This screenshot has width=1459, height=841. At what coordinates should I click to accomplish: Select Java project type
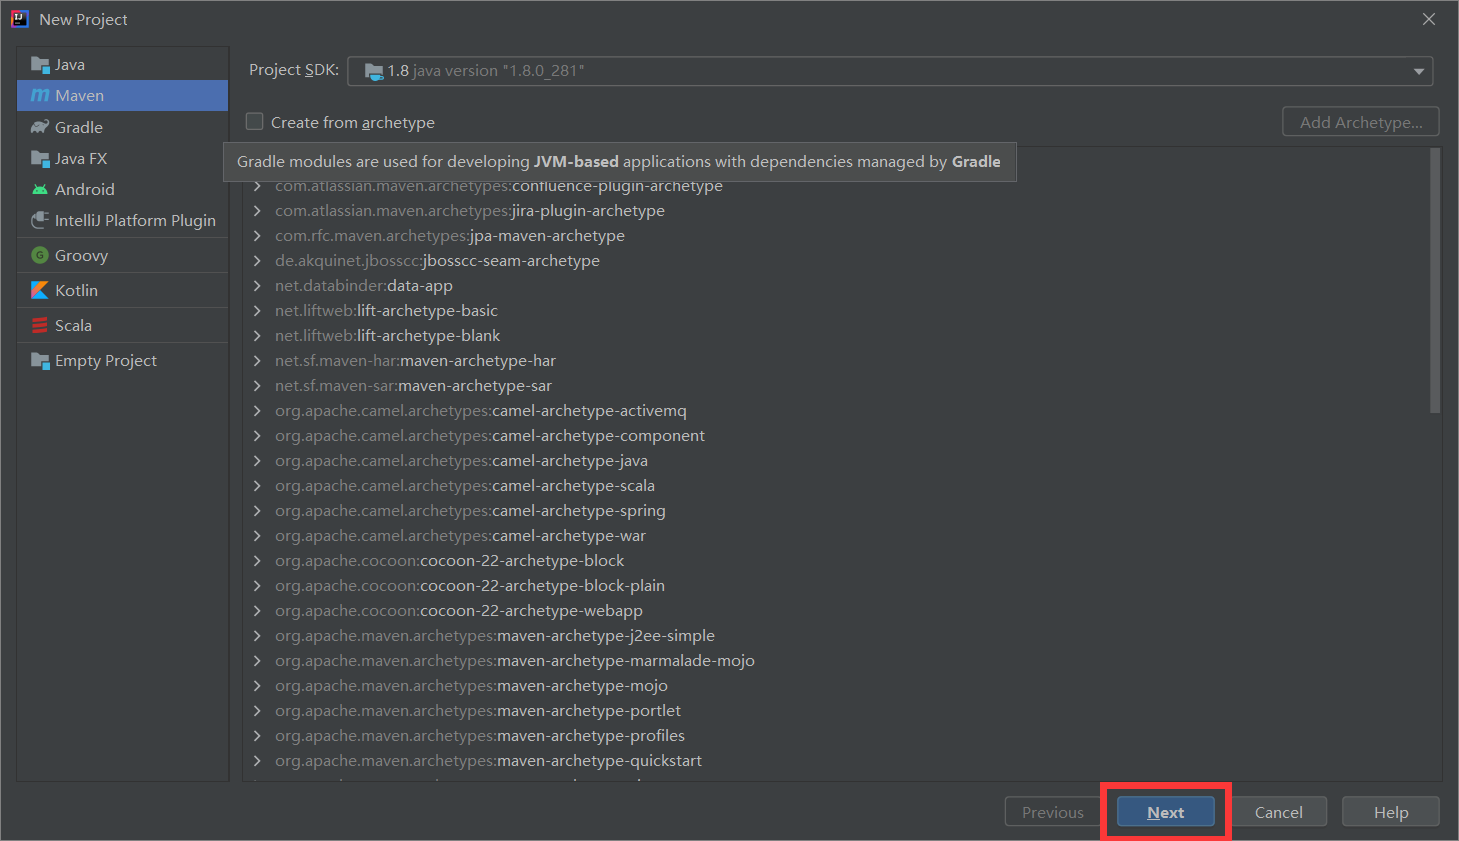pyautogui.click(x=122, y=65)
